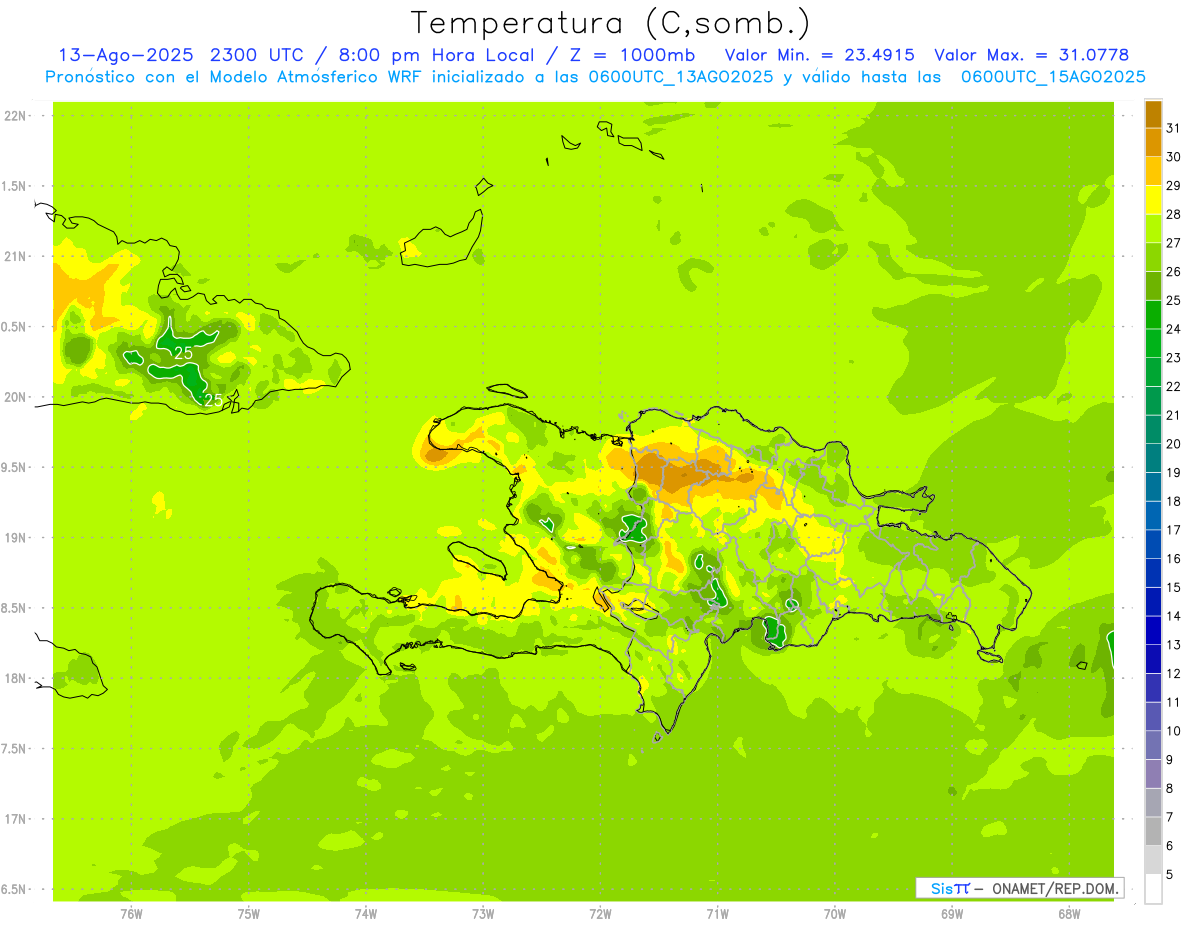Select the 'Z = 1000mb' level text
1200x927 pixels.
pyautogui.click(x=632, y=55)
